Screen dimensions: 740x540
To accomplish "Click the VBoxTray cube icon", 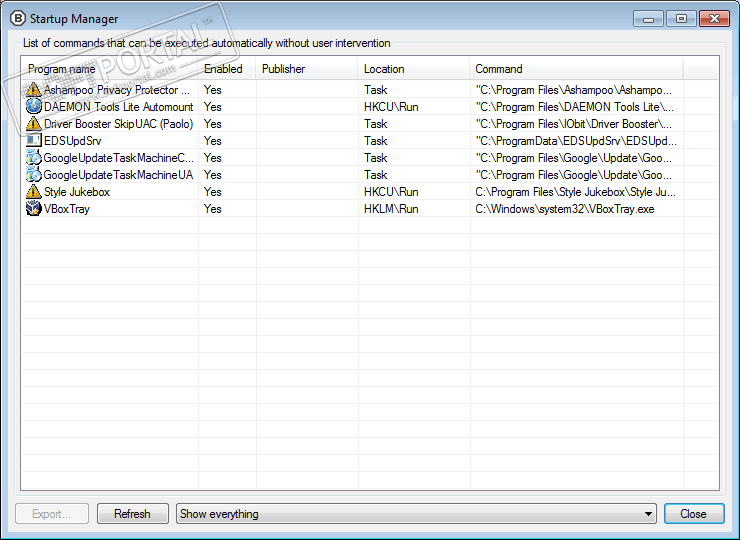I will 34,208.
